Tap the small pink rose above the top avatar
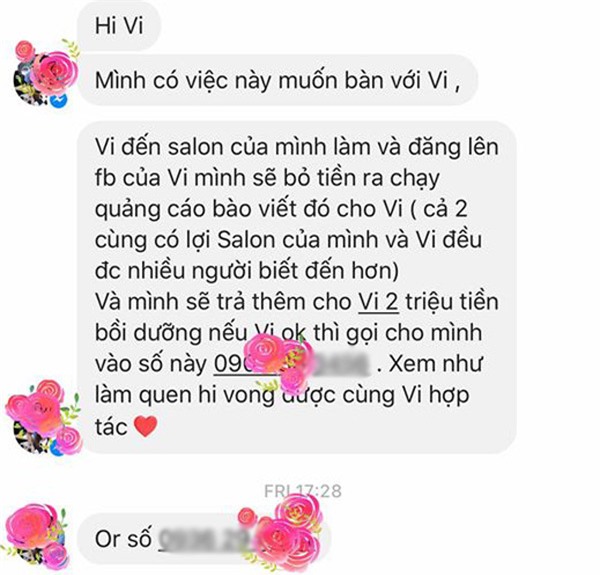 [25, 51]
